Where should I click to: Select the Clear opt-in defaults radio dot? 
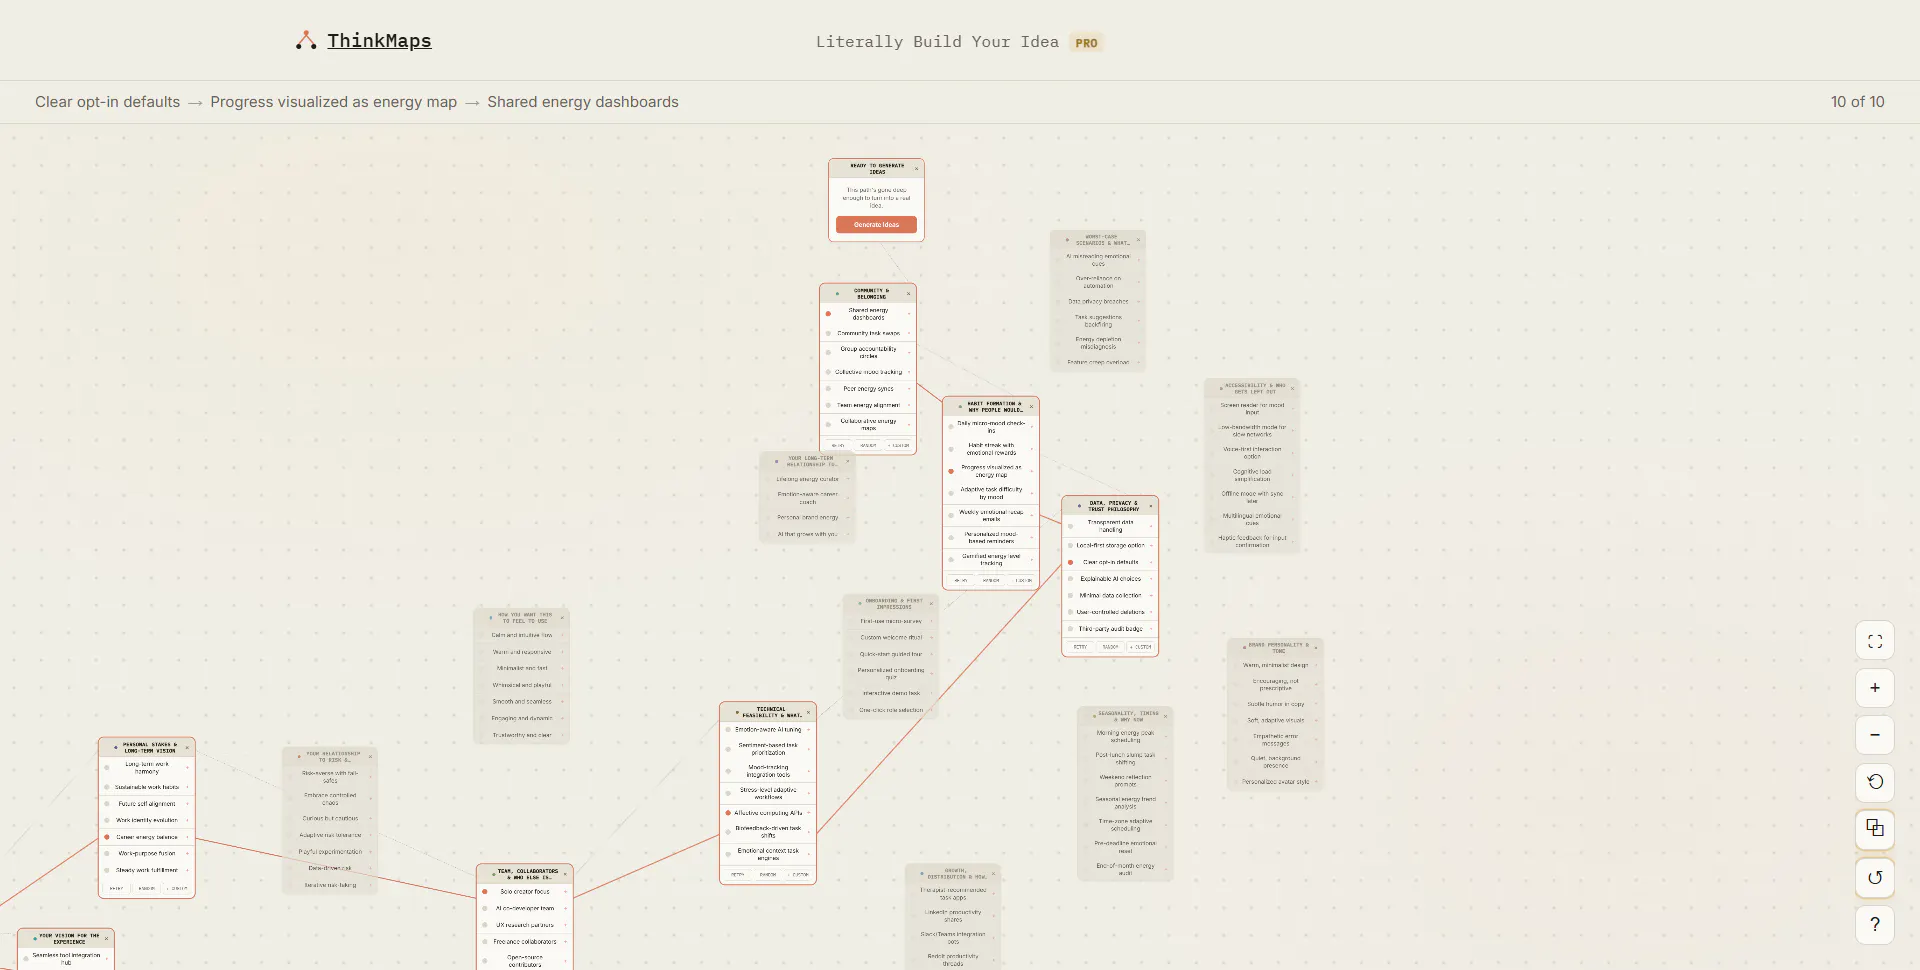(1070, 562)
